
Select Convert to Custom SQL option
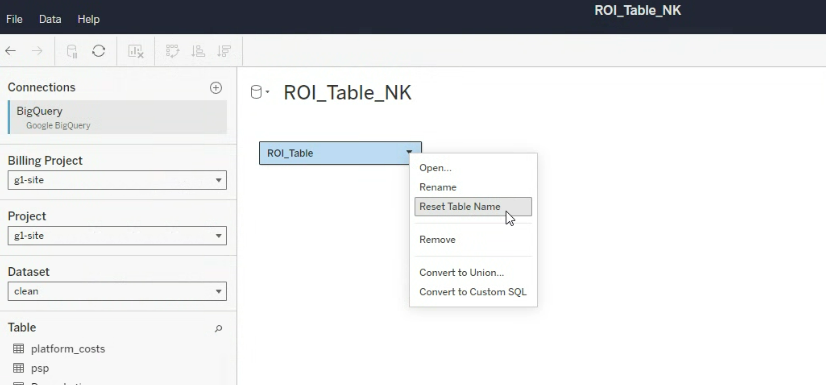point(473,292)
